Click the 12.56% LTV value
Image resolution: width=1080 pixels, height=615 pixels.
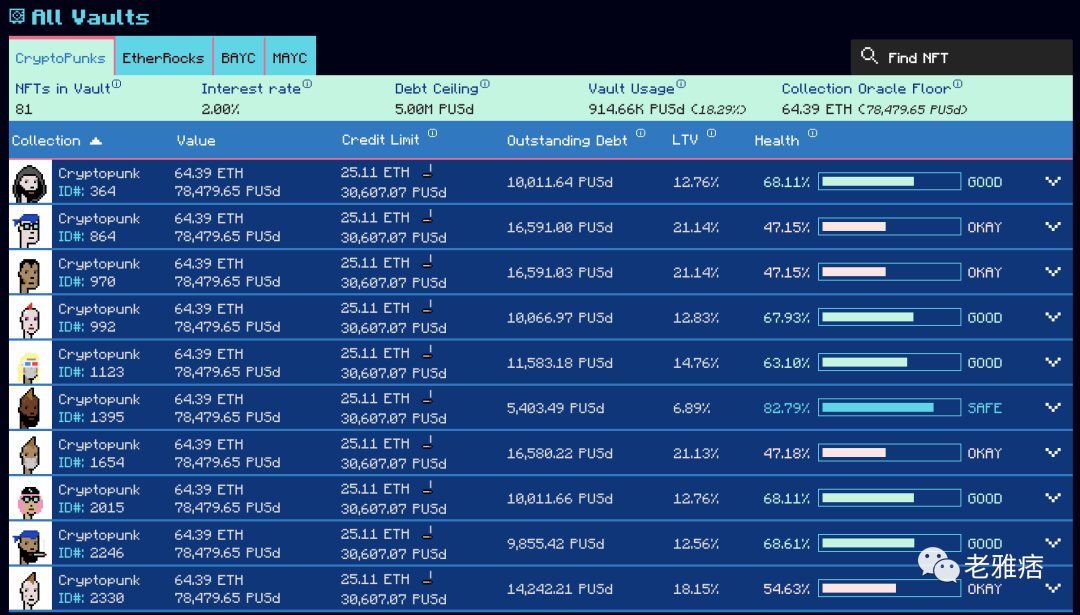point(696,544)
